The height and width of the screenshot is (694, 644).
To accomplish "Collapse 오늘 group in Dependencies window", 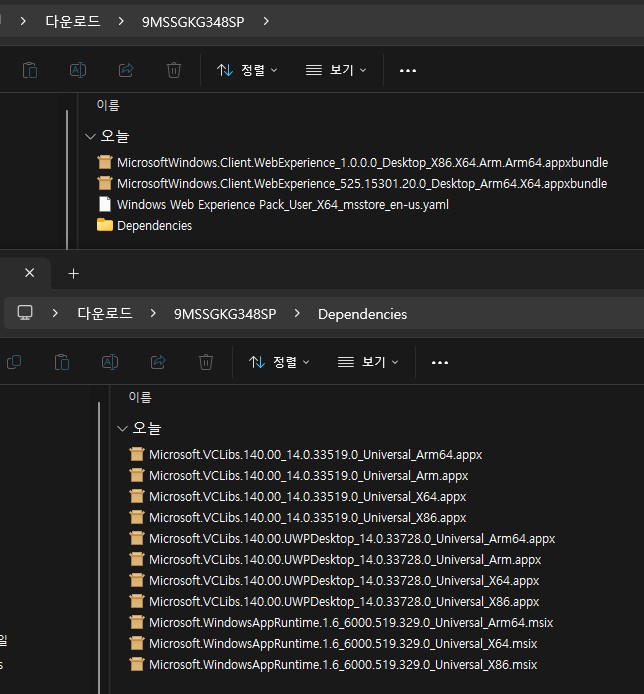I will tap(122, 428).
